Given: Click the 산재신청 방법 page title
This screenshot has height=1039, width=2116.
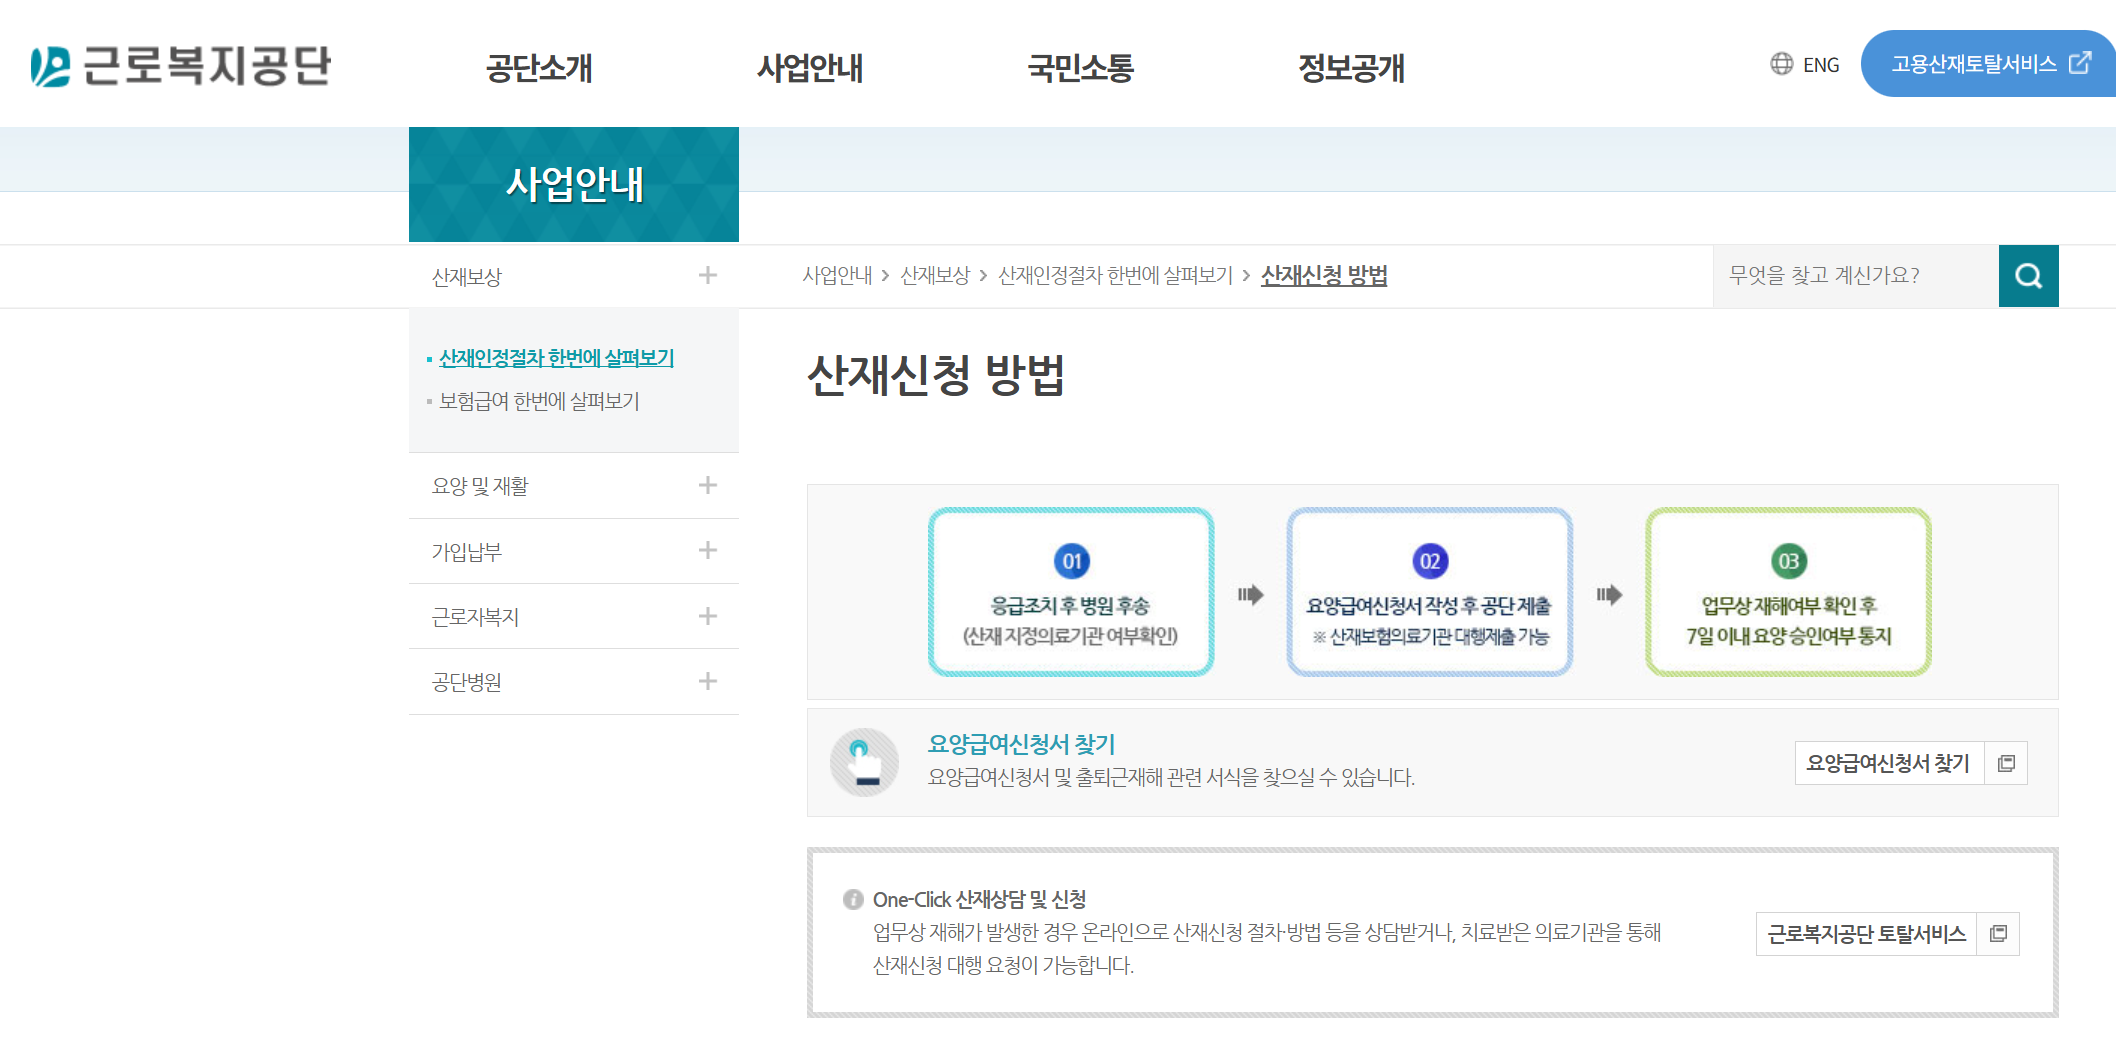Looking at the screenshot, I should click(936, 376).
